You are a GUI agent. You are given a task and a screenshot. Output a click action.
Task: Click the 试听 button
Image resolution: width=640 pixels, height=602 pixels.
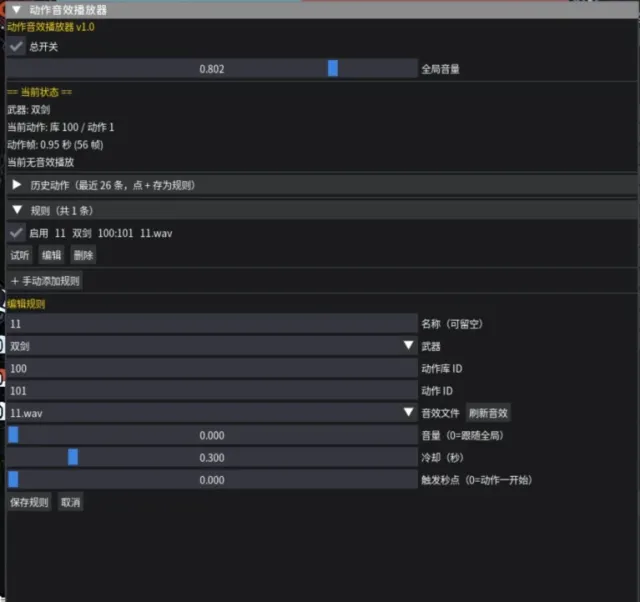click(20, 255)
